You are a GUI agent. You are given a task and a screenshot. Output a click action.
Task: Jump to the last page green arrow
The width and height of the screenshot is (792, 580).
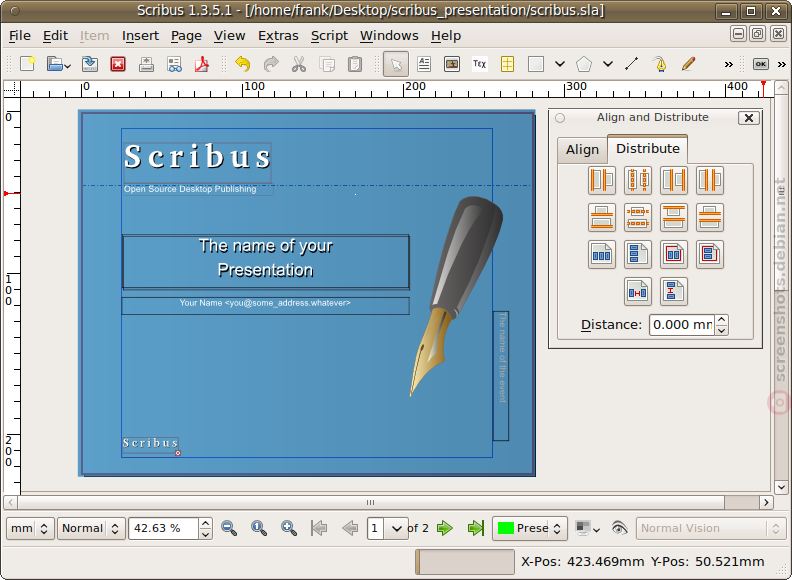point(475,528)
